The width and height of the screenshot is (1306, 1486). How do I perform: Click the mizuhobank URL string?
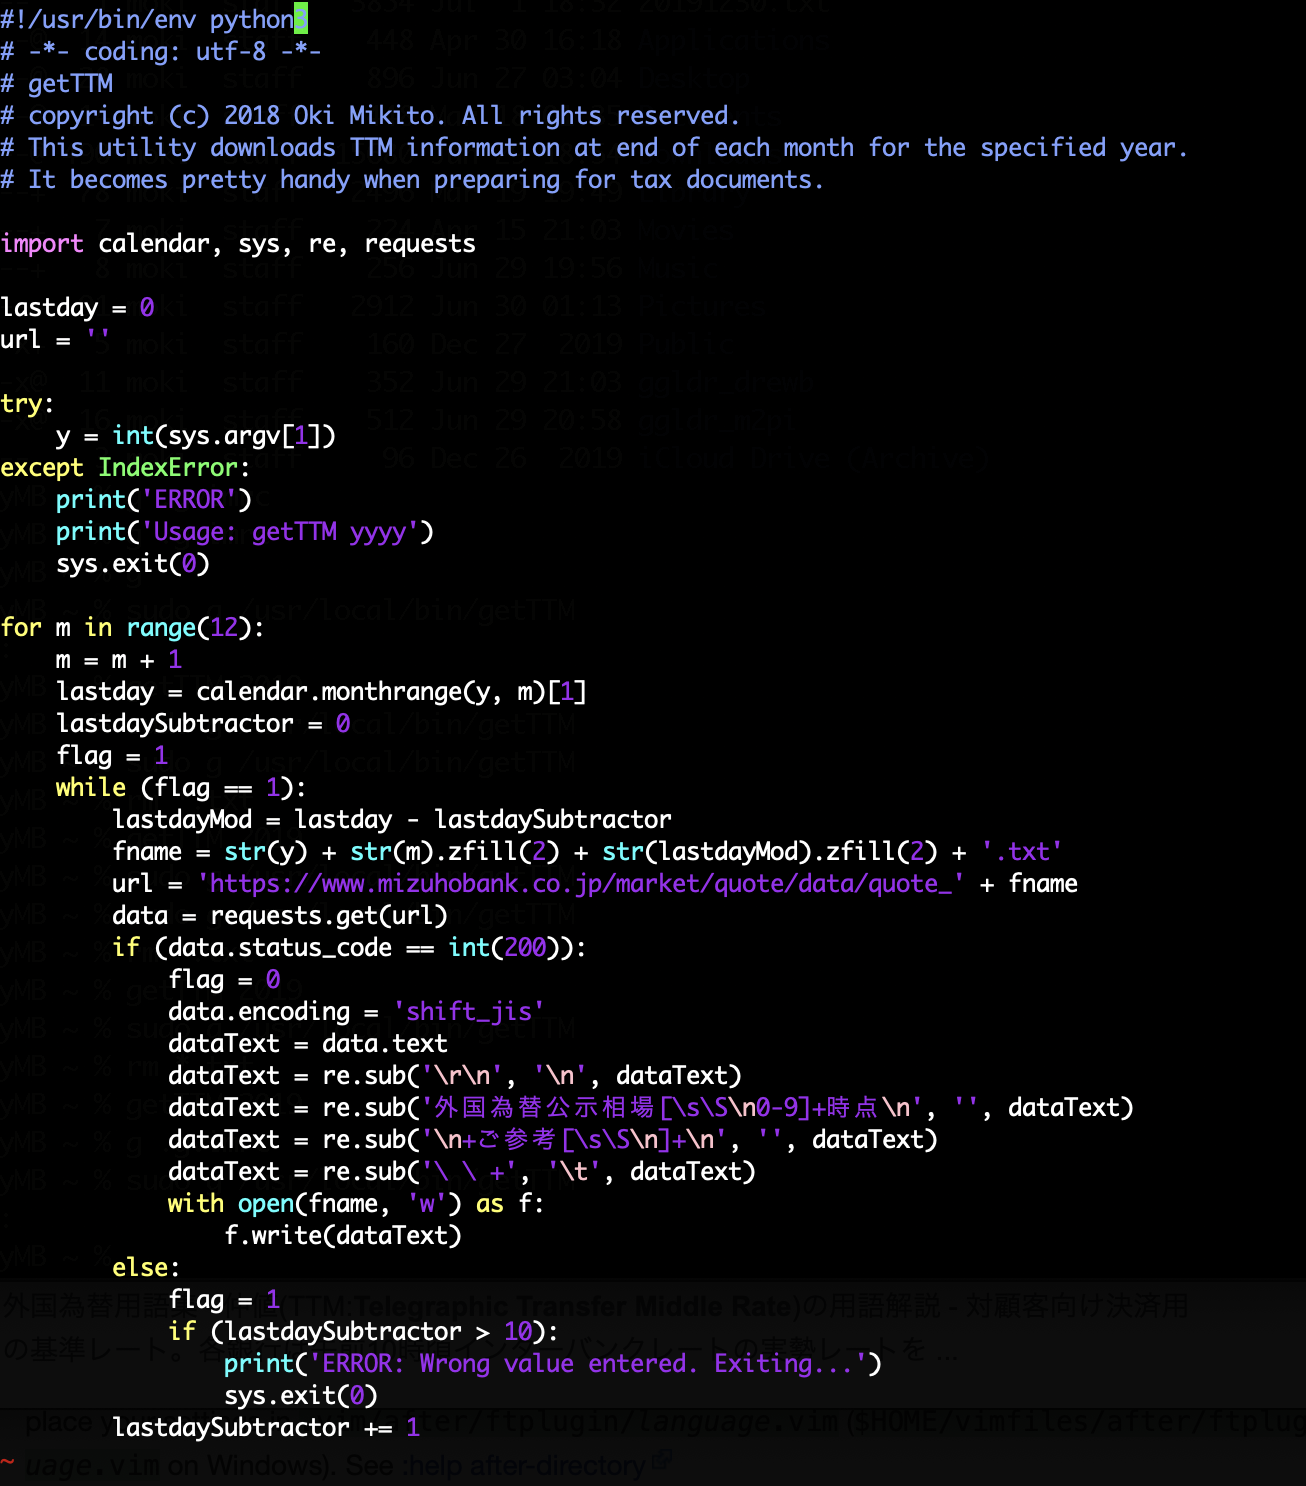tap(580, 884)
